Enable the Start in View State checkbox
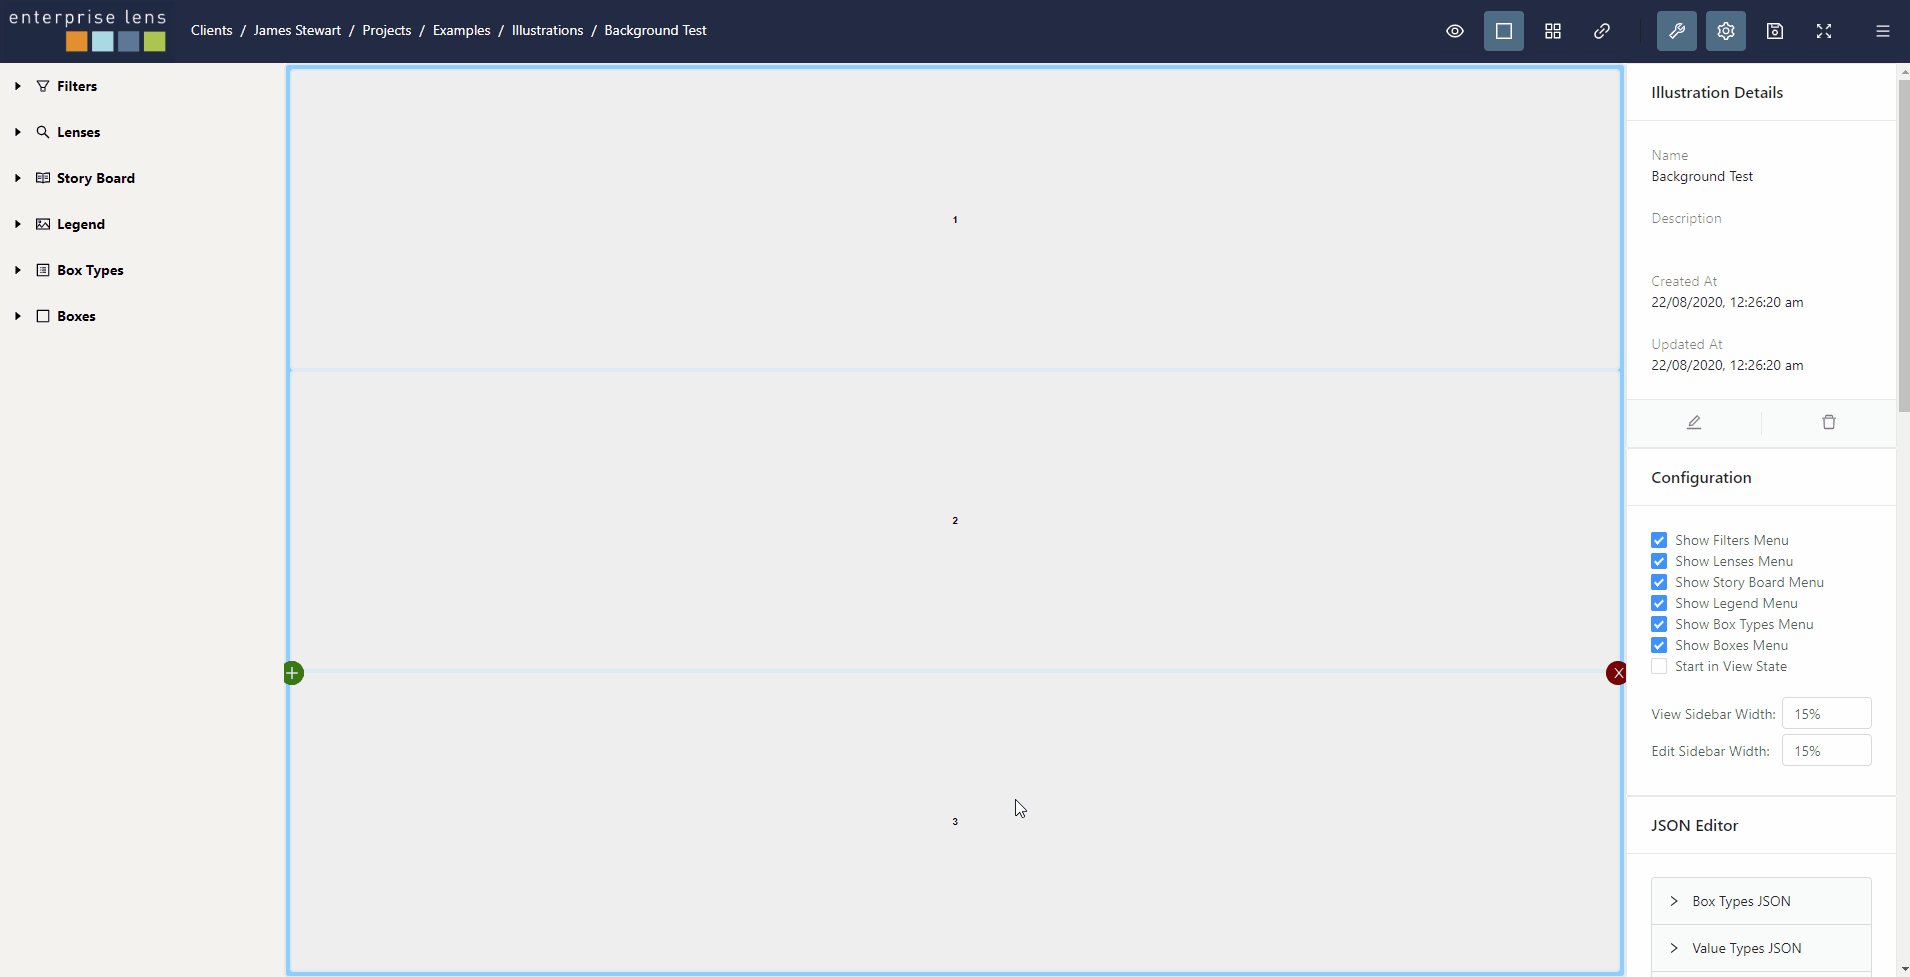 (x=1659, y=666)
